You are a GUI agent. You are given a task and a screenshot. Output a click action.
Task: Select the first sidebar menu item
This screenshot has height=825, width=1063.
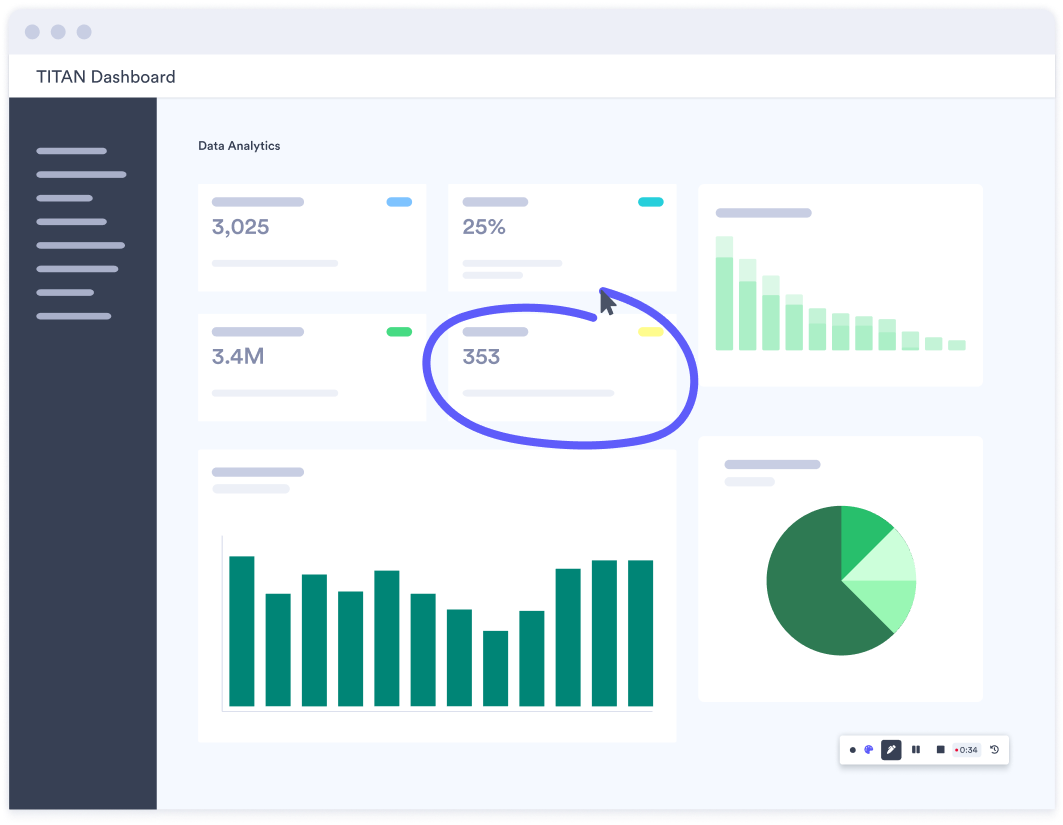71,151
